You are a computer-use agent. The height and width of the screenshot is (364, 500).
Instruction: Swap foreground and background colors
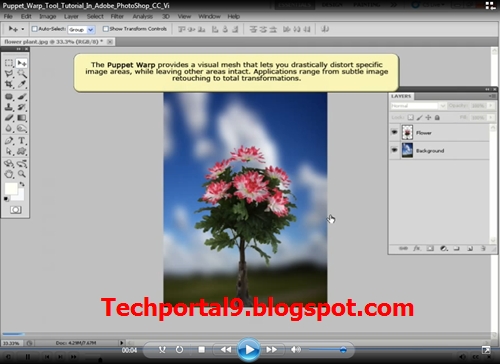(22, 184)
